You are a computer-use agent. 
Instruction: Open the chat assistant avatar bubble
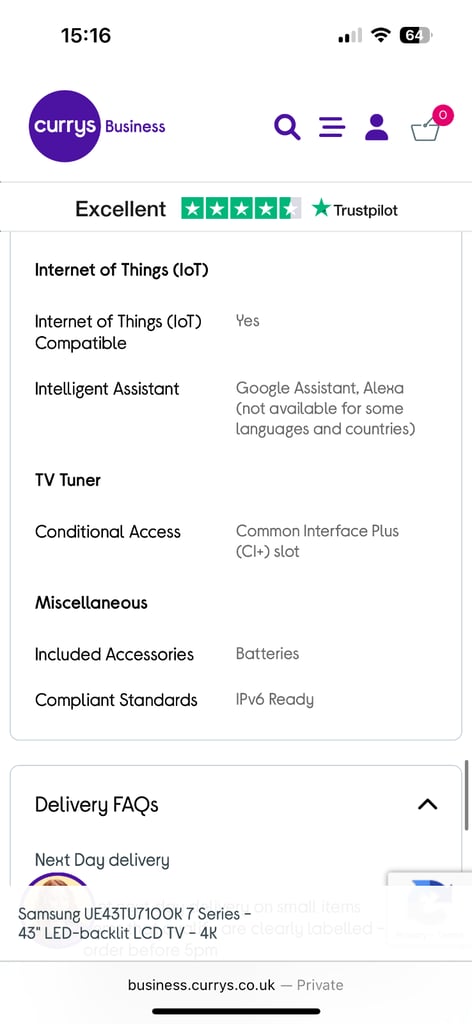point(57,908)
